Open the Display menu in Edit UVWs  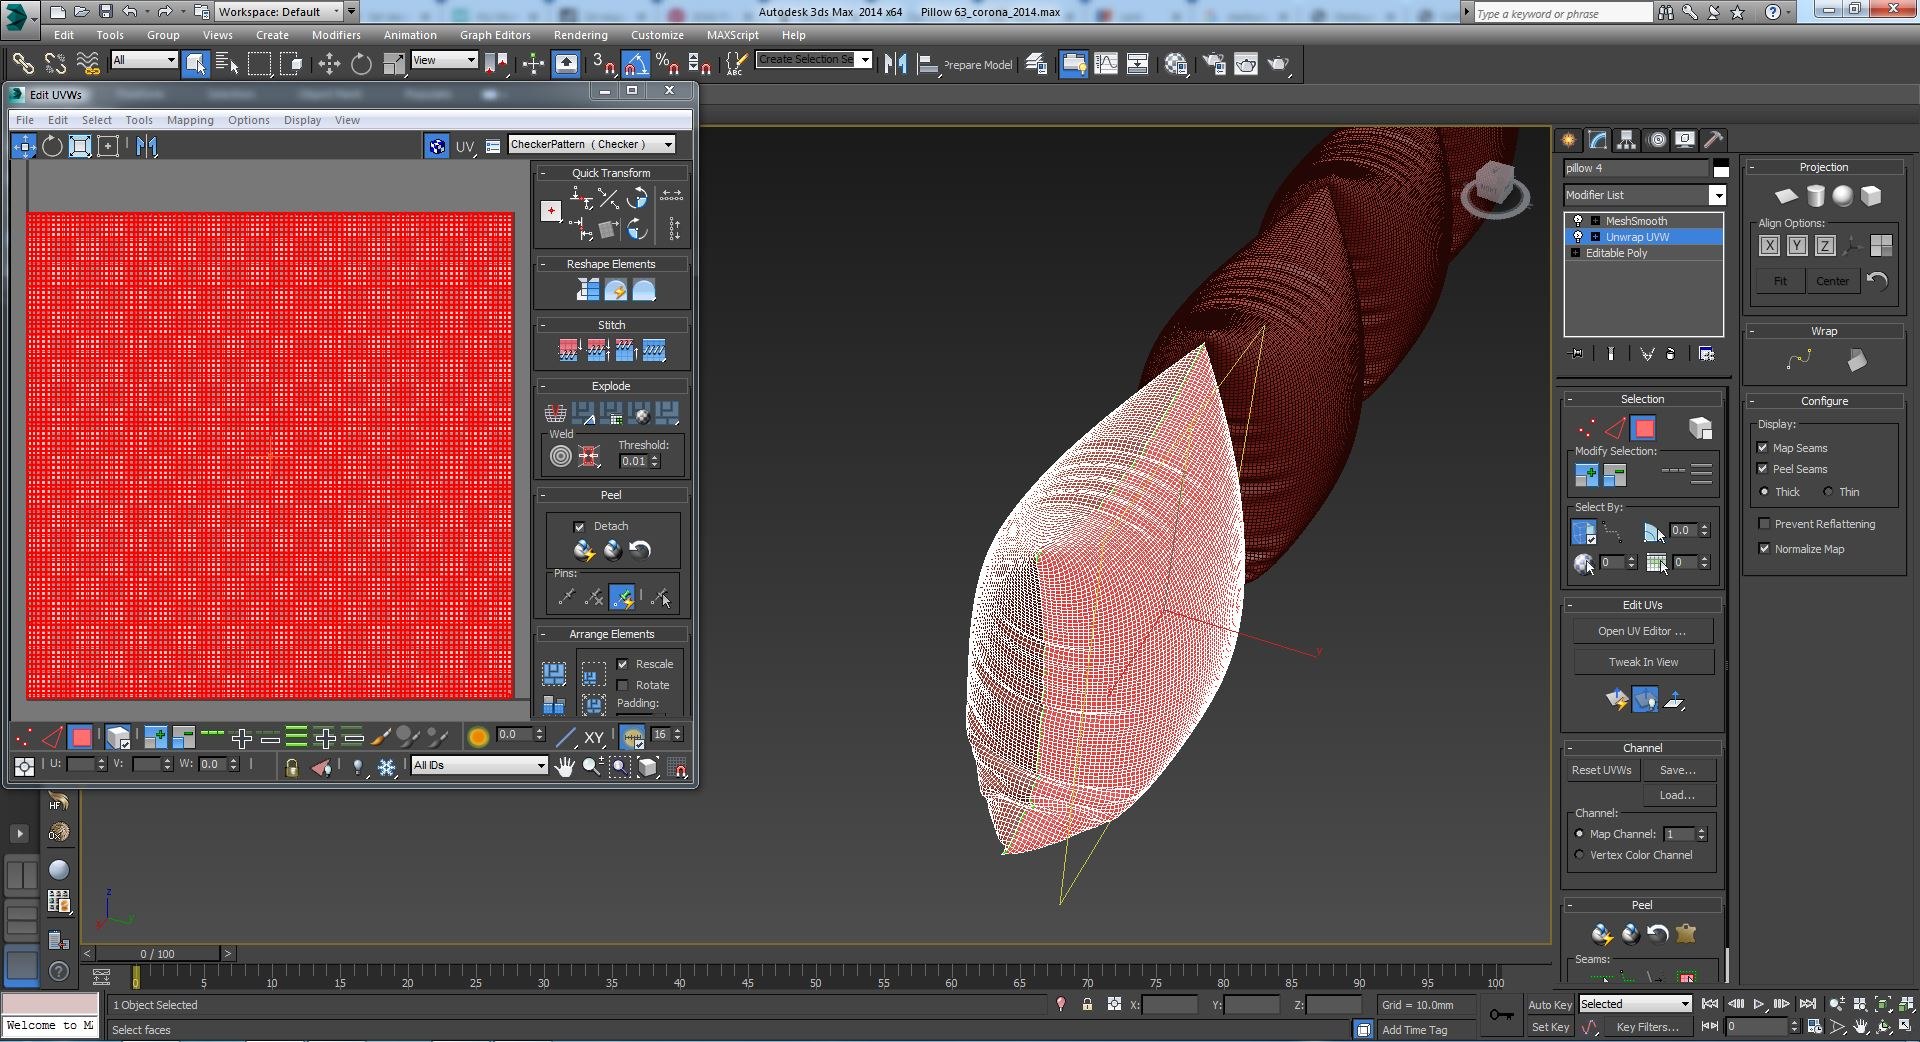tap(302, 120)
